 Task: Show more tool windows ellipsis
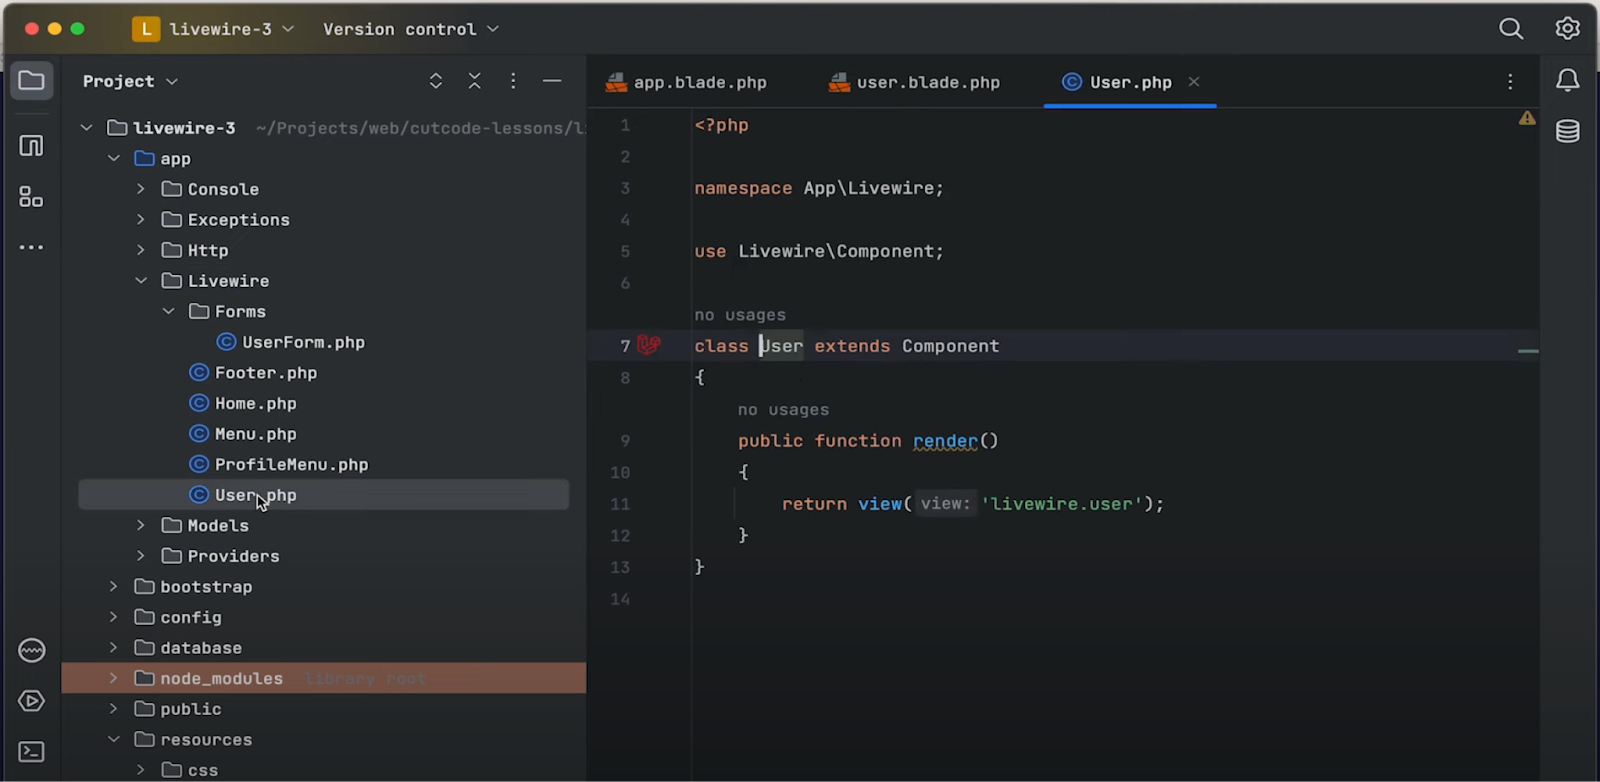coord(31,247)
